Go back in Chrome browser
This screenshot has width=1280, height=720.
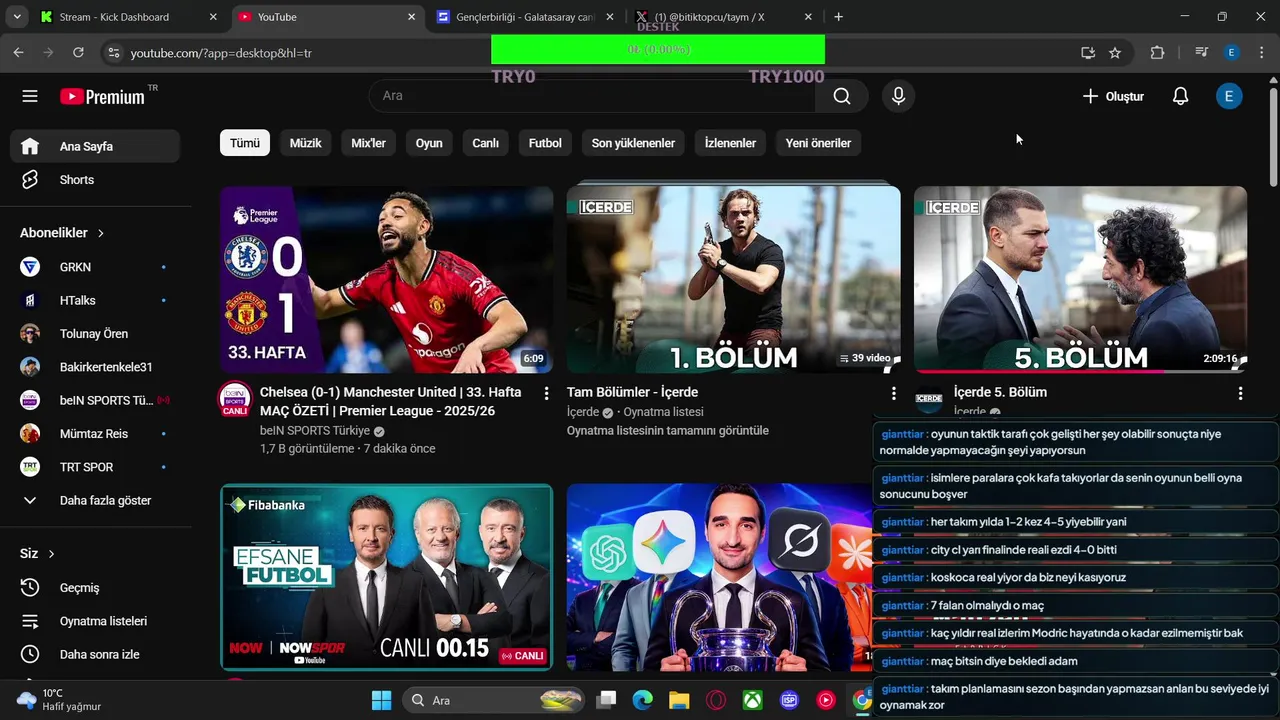click(19, 52)
